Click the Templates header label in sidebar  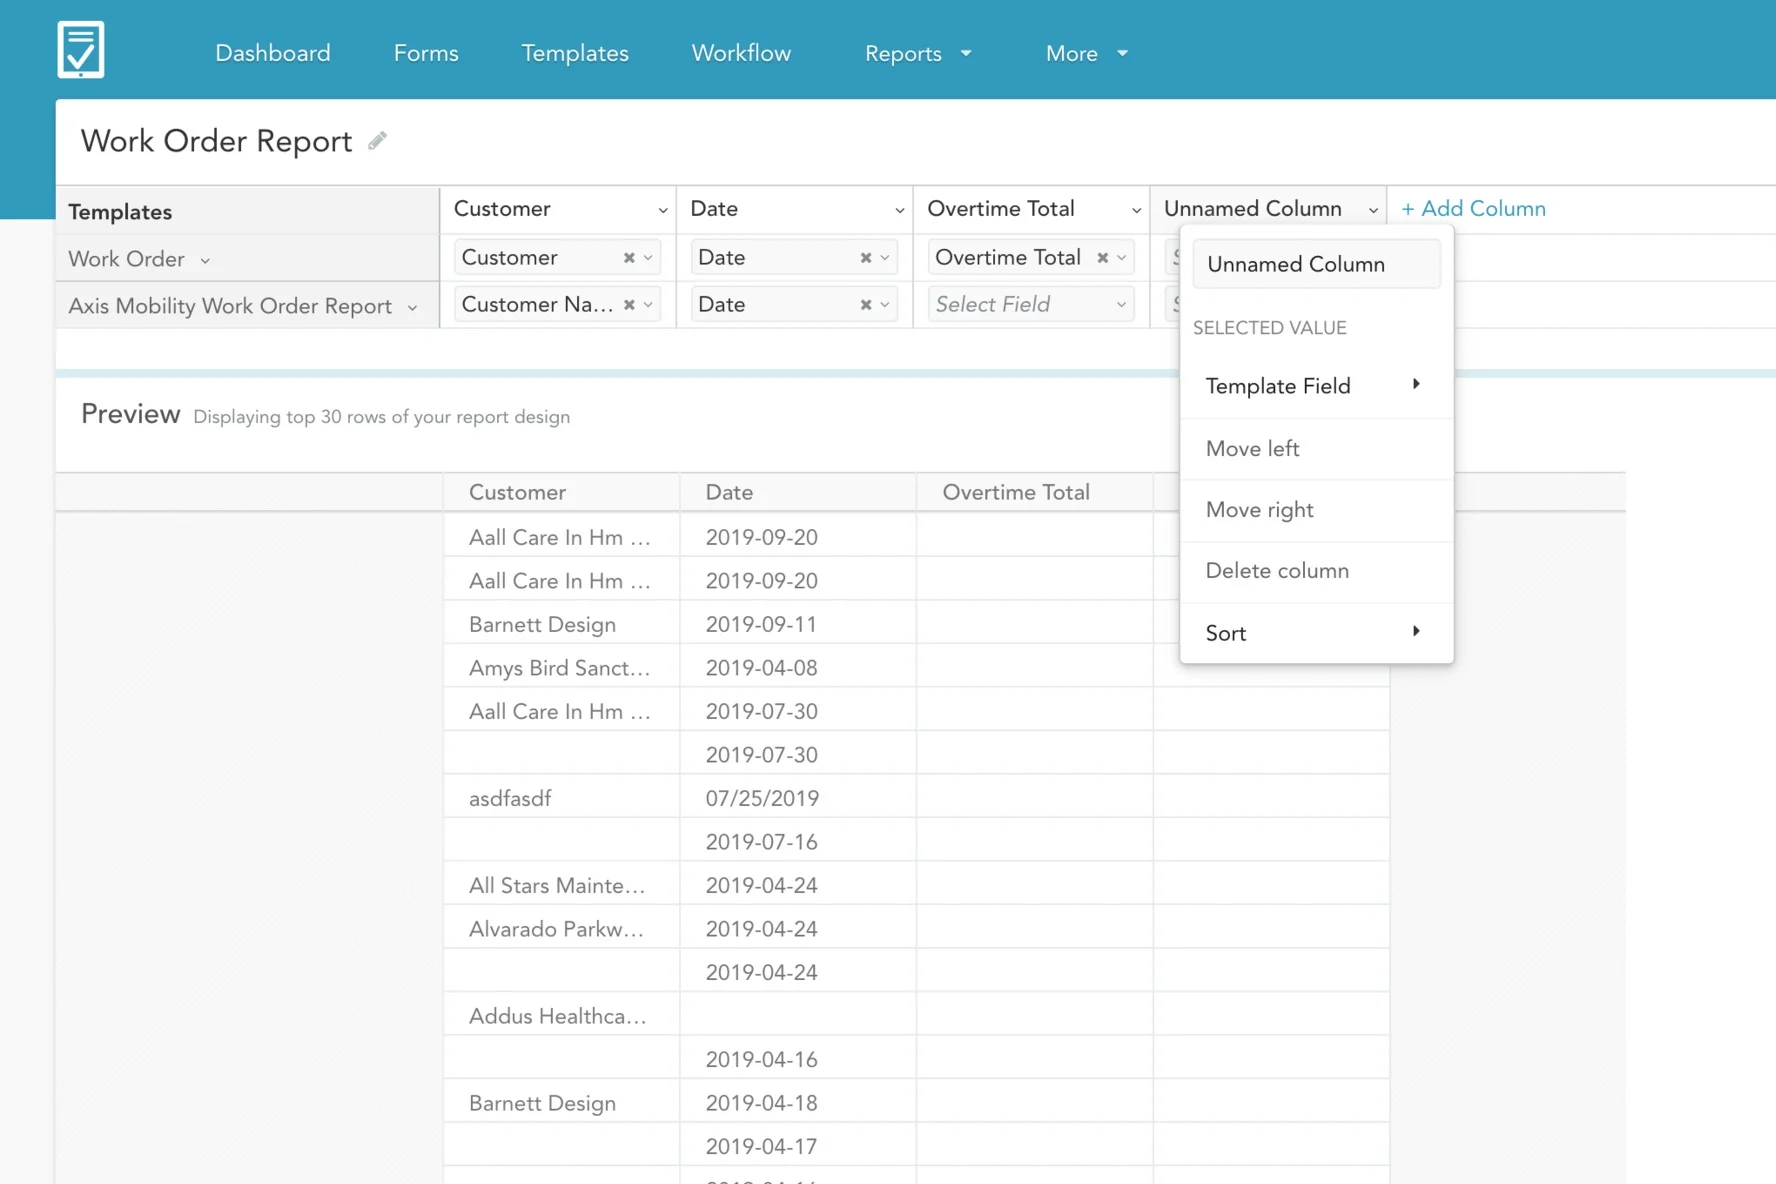click(x=120, y=212)
